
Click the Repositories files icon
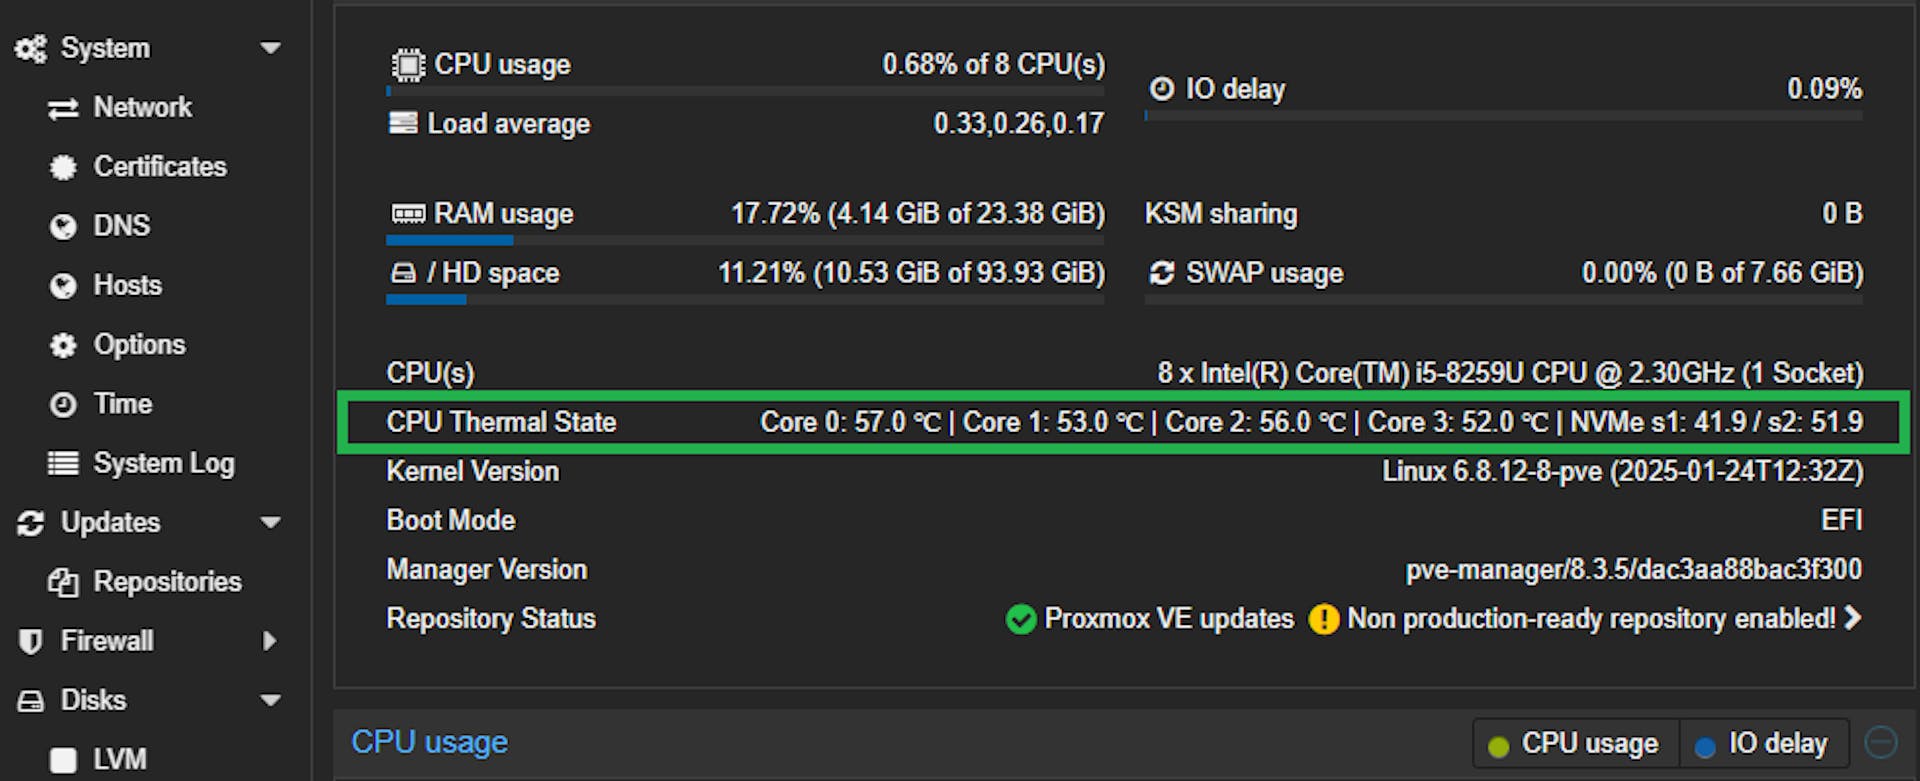63,582
